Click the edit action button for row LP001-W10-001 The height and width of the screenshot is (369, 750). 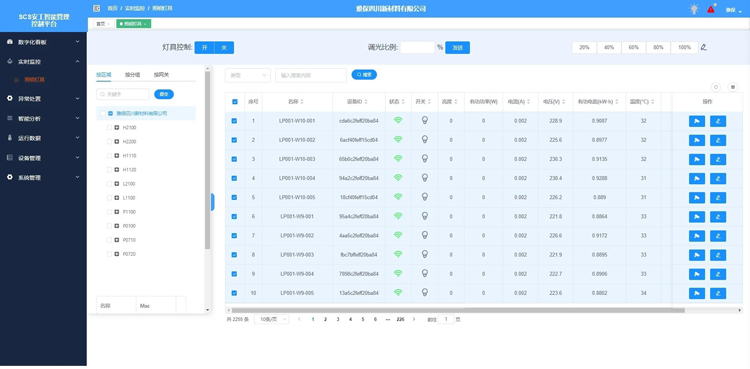tap(718, 121)
